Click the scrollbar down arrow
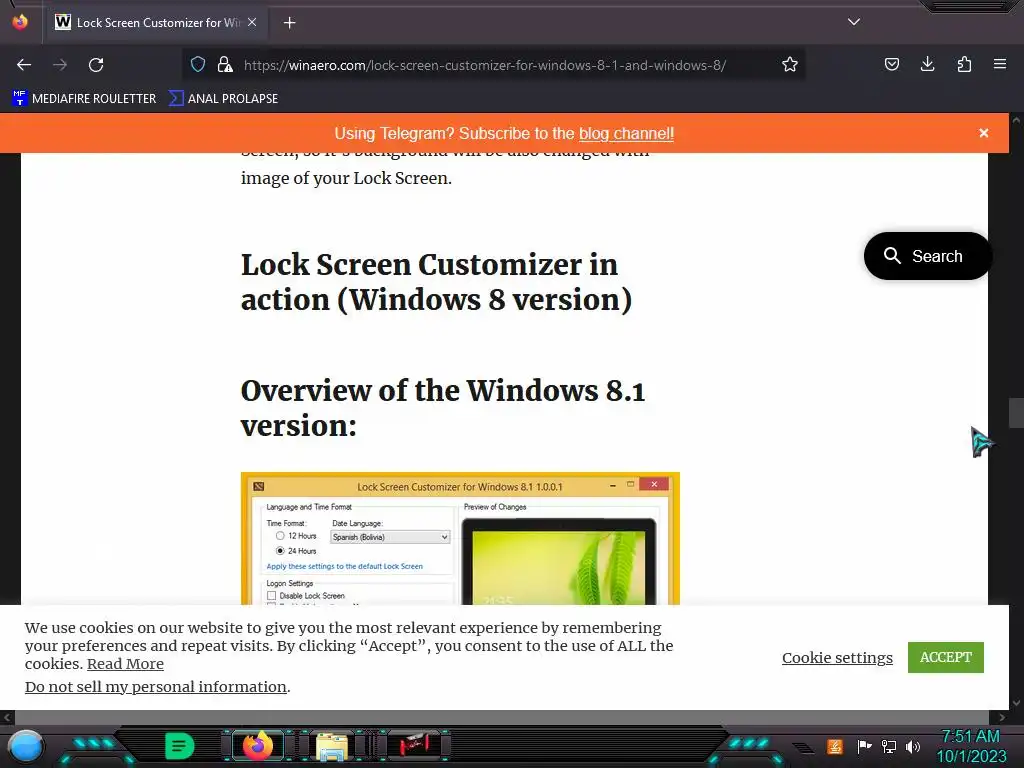 (x=1016, y=703)
